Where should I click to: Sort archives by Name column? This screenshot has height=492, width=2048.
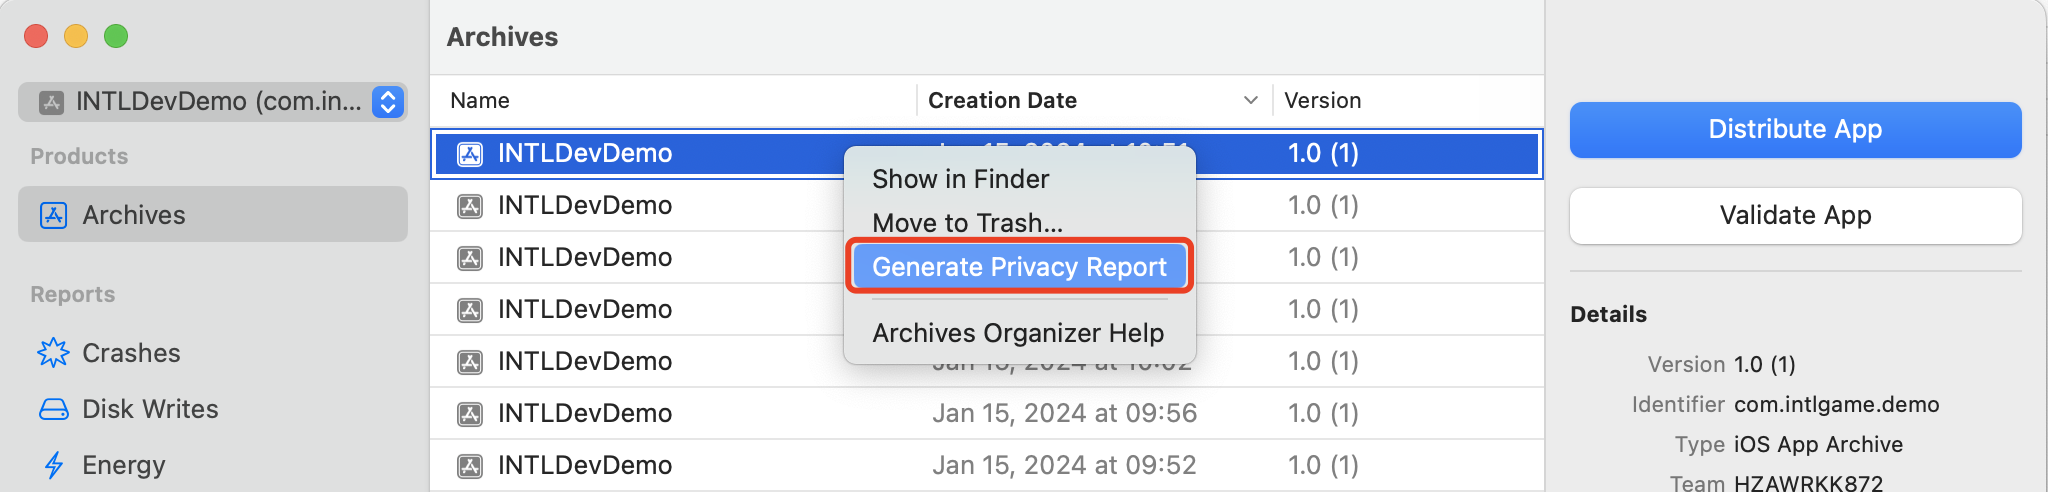(x=480, y=101)
